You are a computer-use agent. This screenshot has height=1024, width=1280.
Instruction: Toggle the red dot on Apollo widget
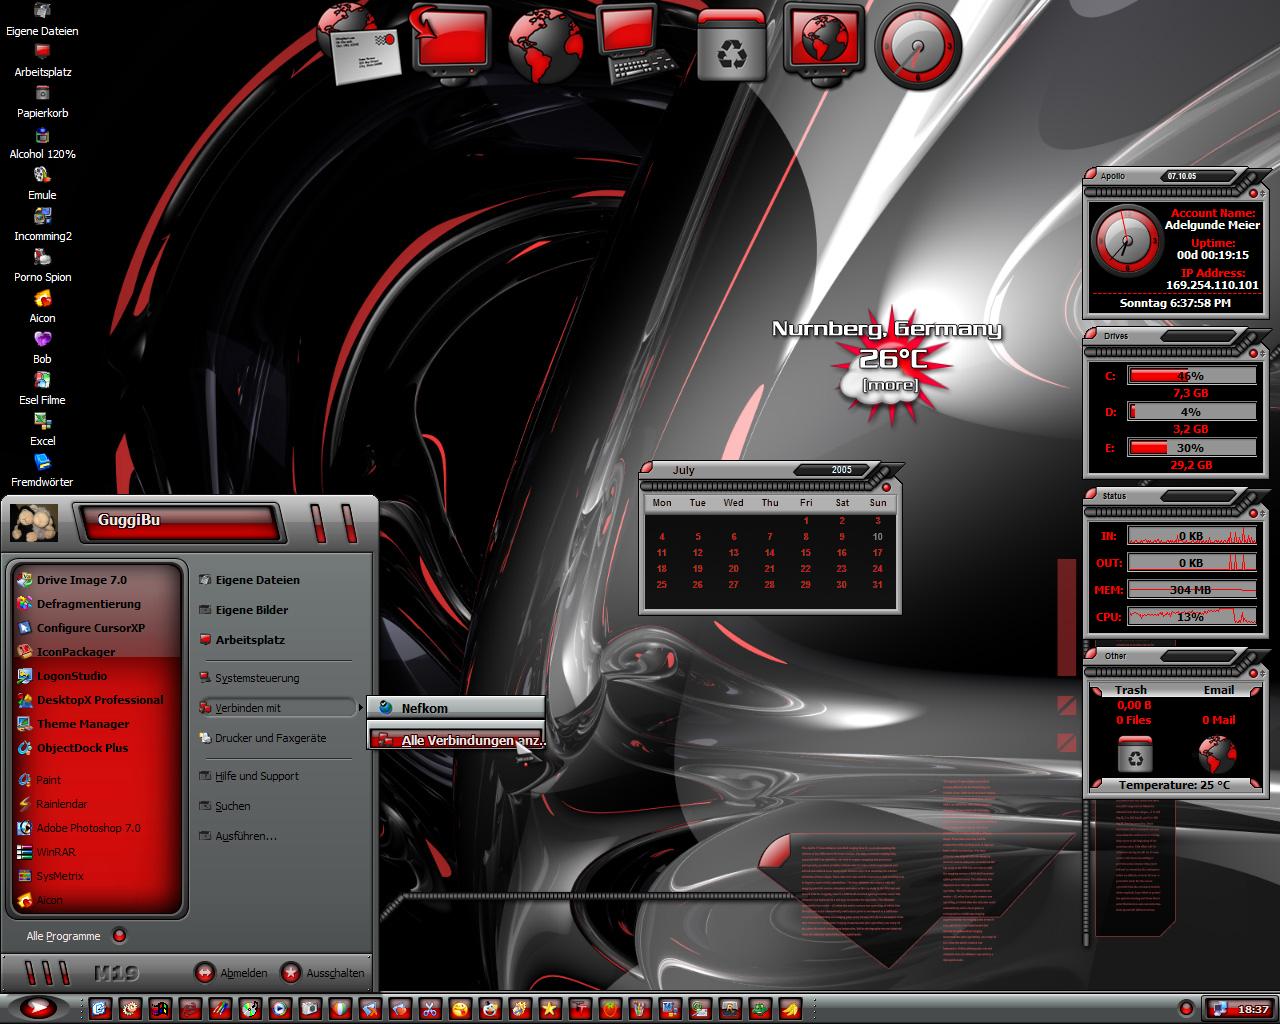click(1252, 193)
